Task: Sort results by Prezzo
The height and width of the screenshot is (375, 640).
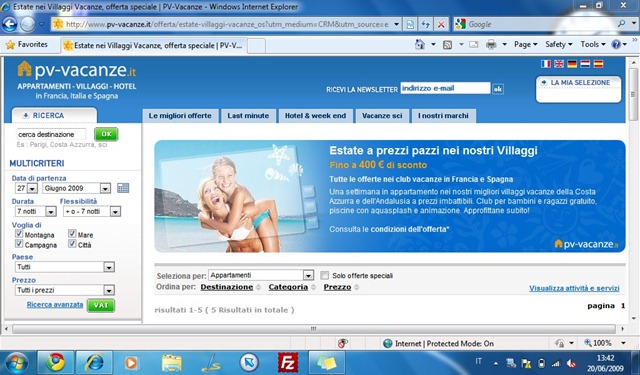Action: point(338,287)
